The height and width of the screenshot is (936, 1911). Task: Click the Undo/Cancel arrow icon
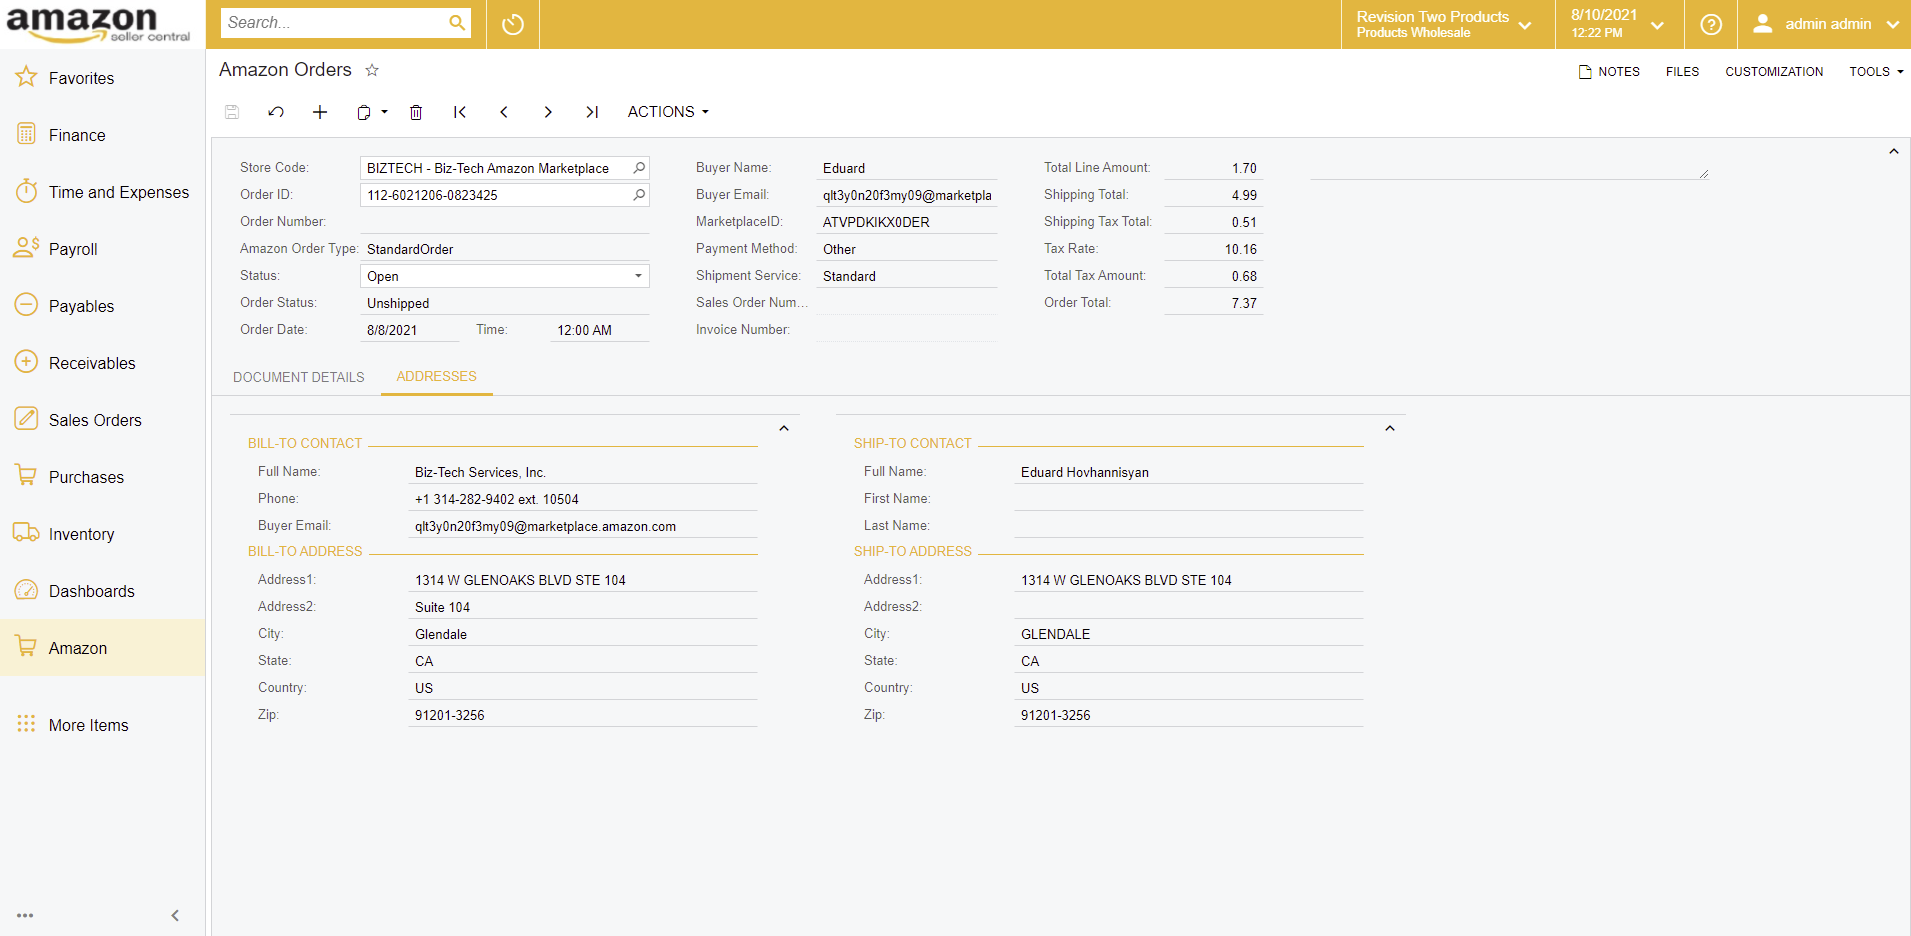point(276,112)
